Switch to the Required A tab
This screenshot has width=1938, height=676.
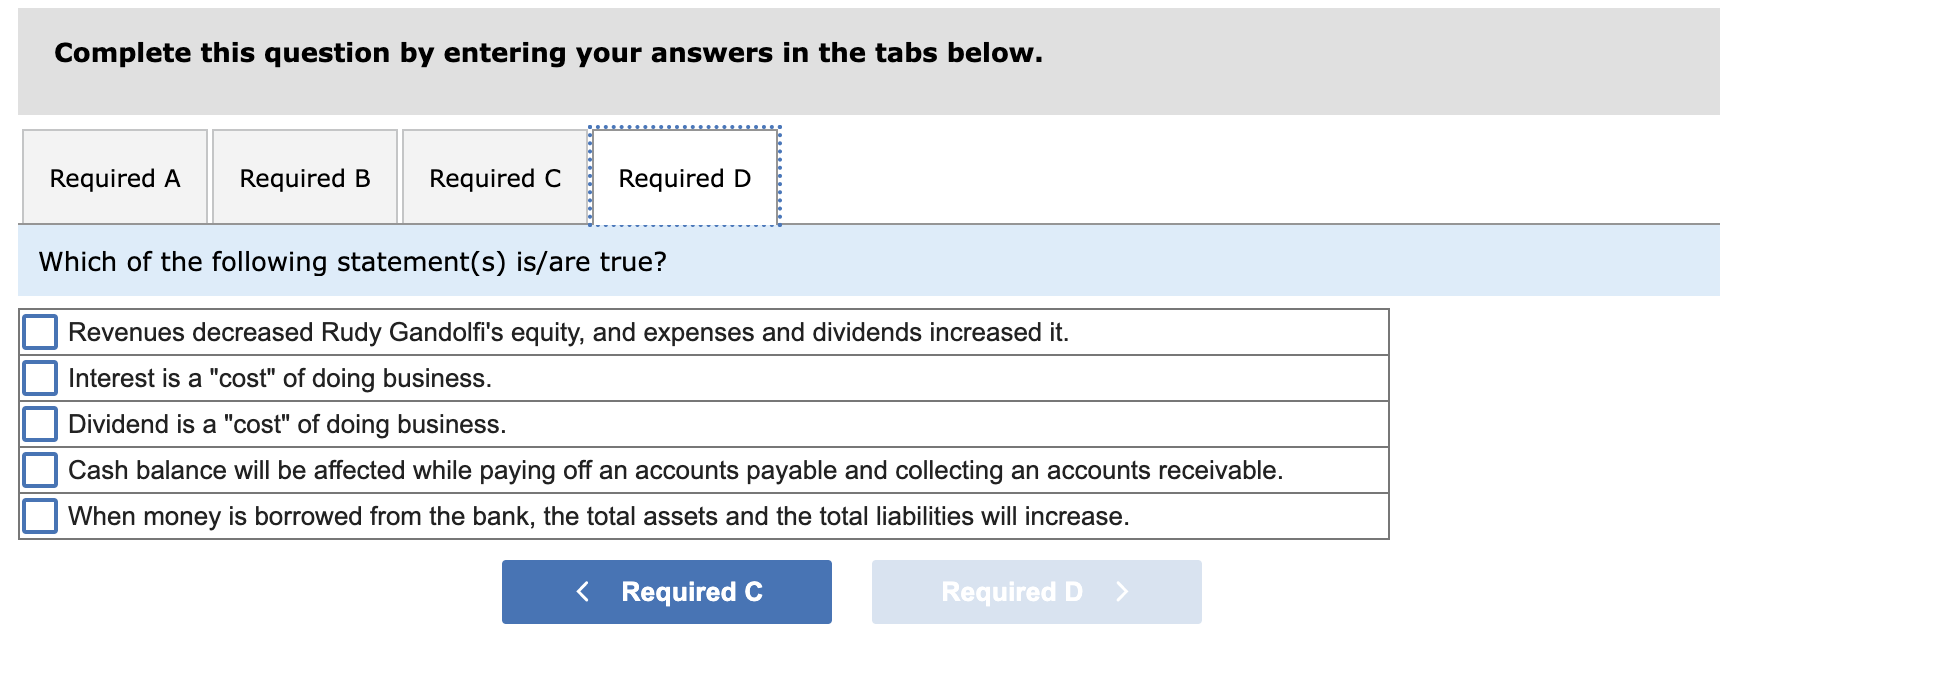(114, 177)
